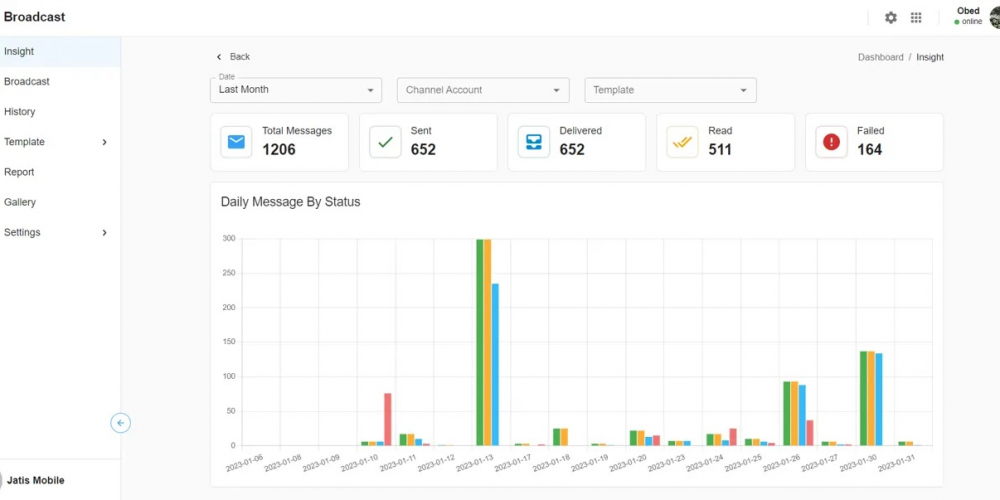The image size is (1000, 500).
Task: Click the Sent checkmark icon
Action: click(385, 142)
